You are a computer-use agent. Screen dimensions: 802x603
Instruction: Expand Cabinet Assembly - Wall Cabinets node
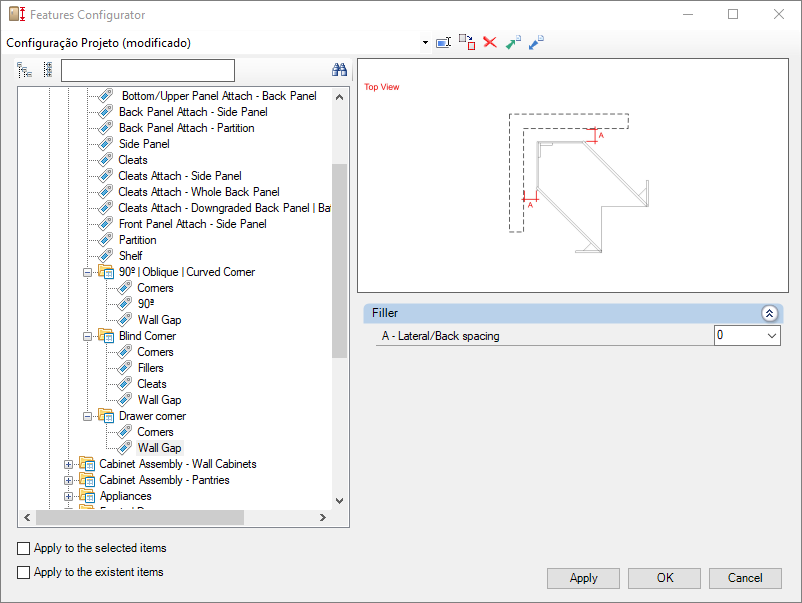coord(69,464)
